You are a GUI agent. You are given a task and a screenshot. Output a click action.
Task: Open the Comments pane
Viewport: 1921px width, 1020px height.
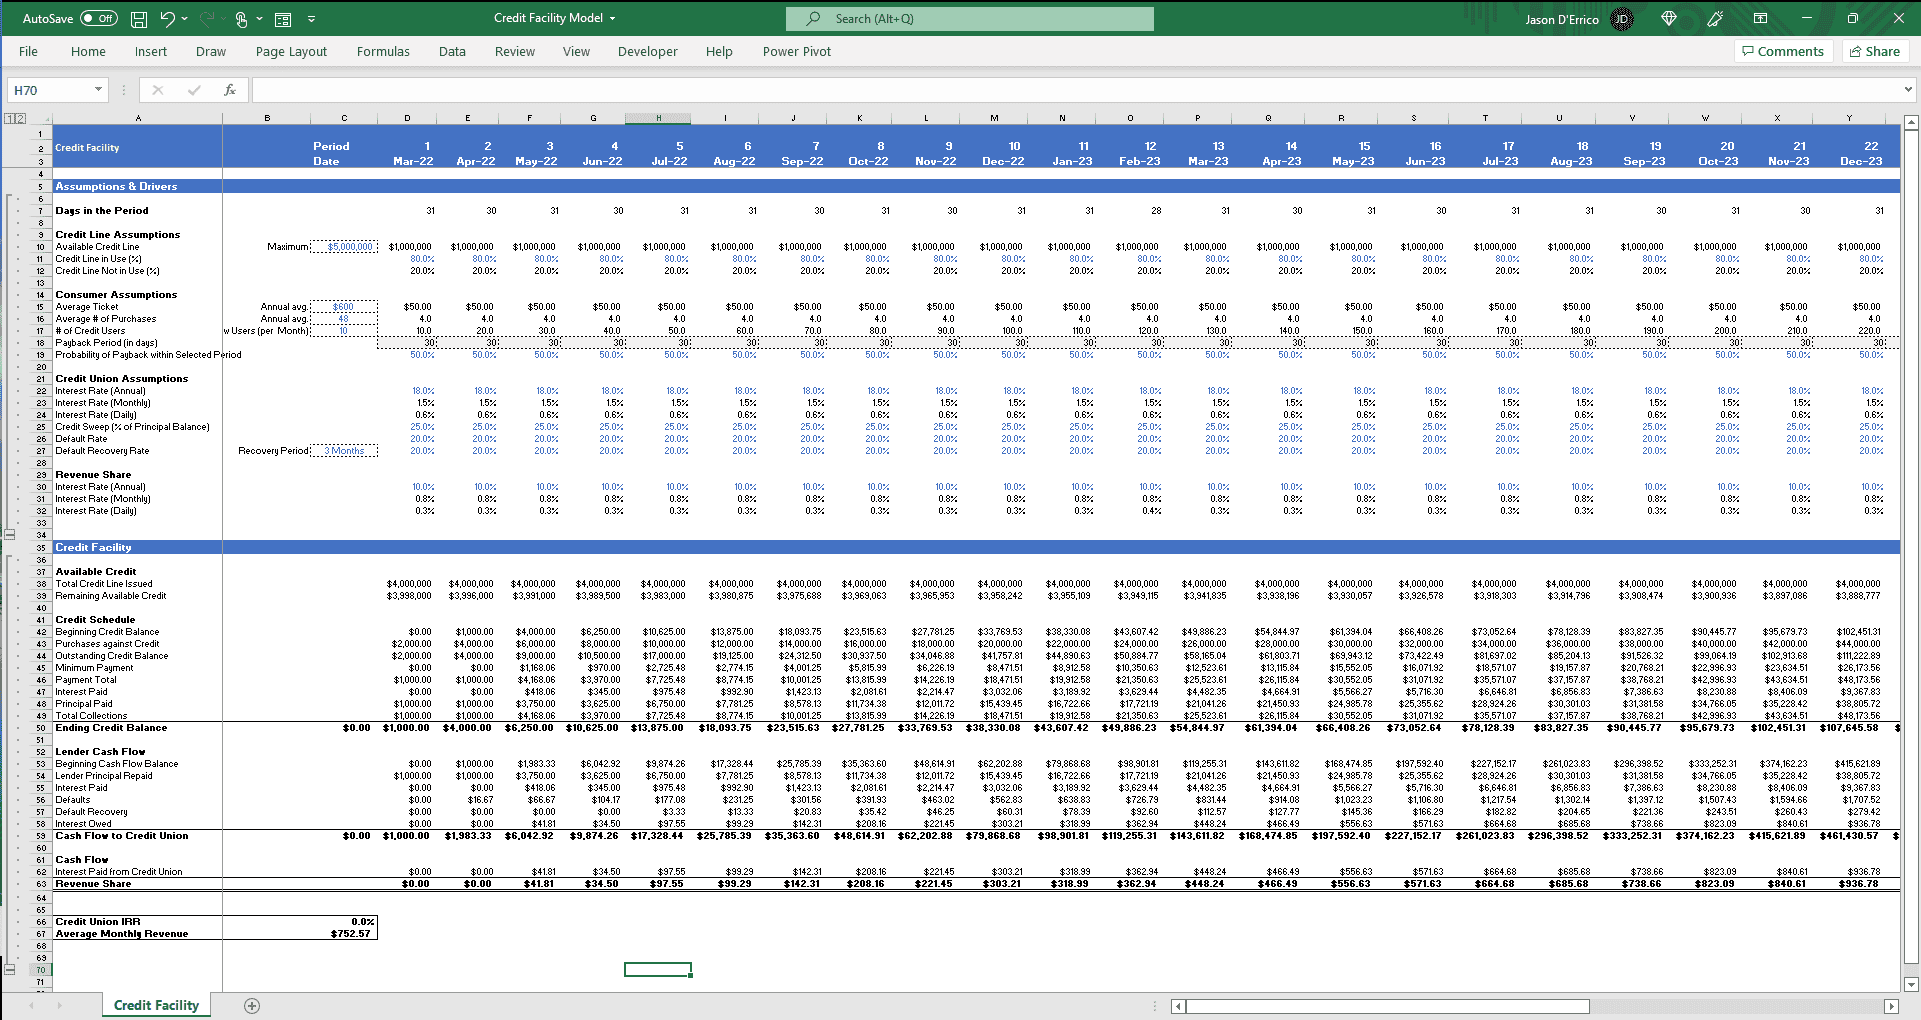(x=1783, y=51)
